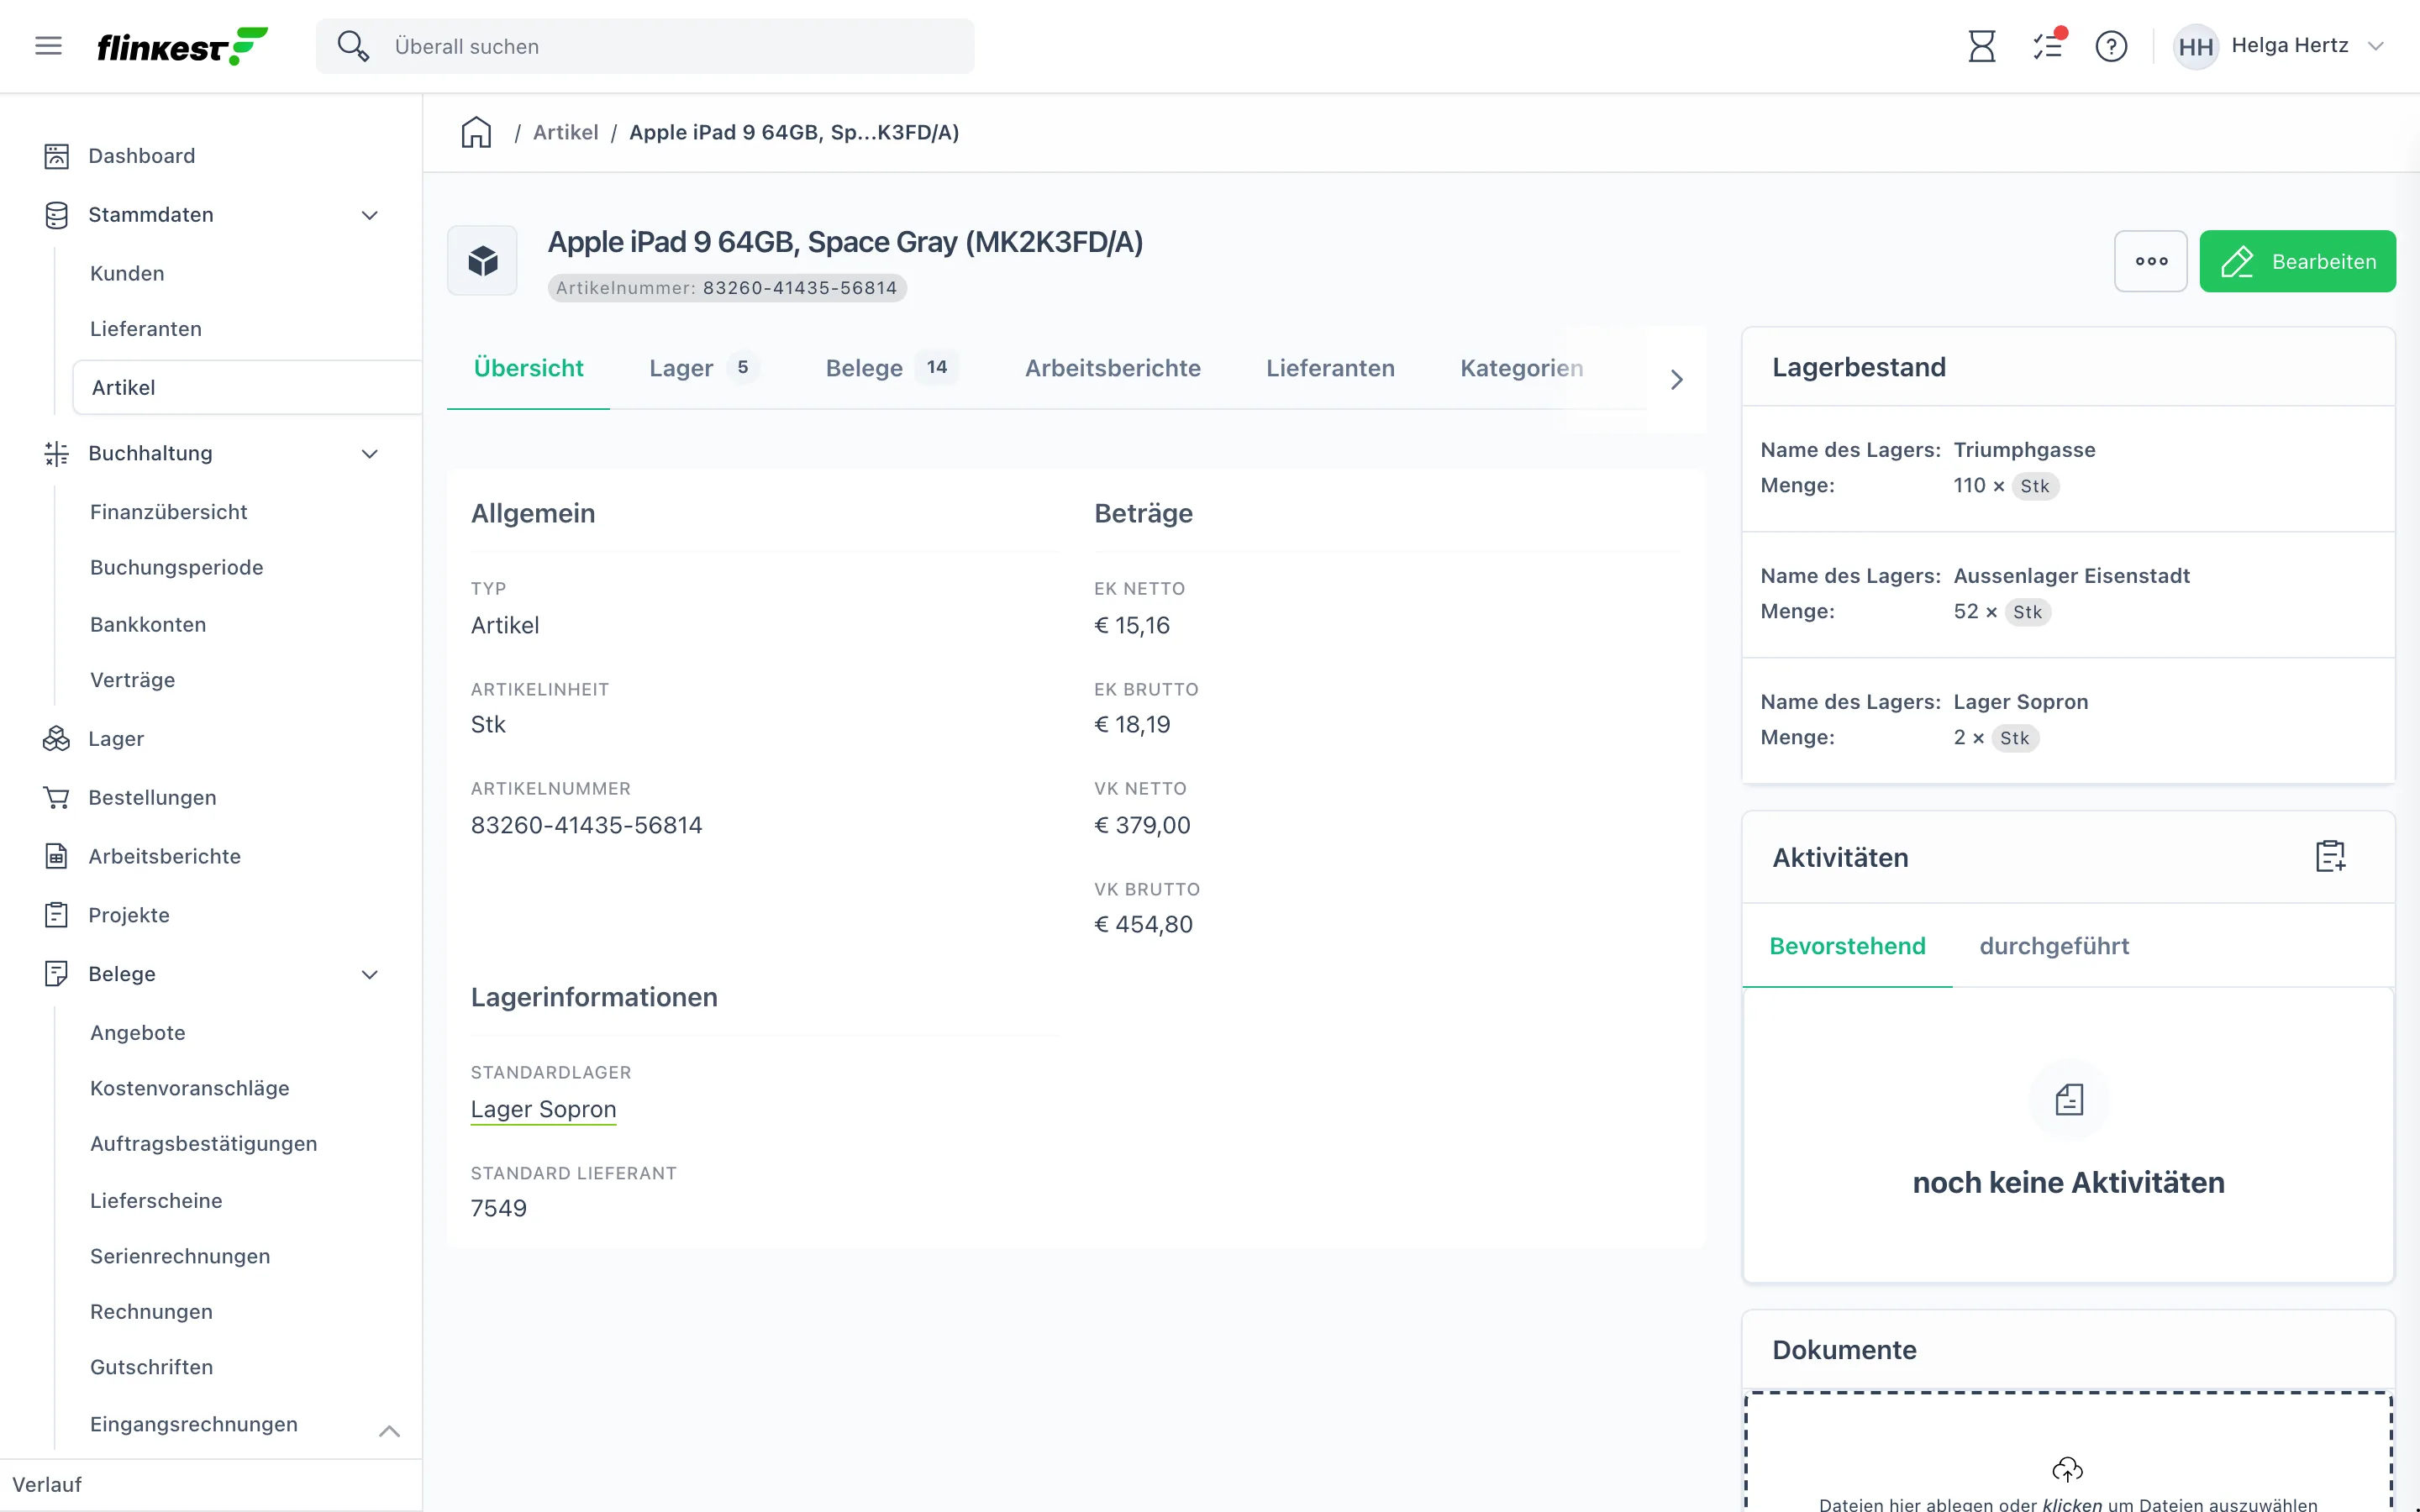Open the three-dots more actions button
Image resolution: width=2420 pixels, height=1512 pixels.
pos(2150,261)
